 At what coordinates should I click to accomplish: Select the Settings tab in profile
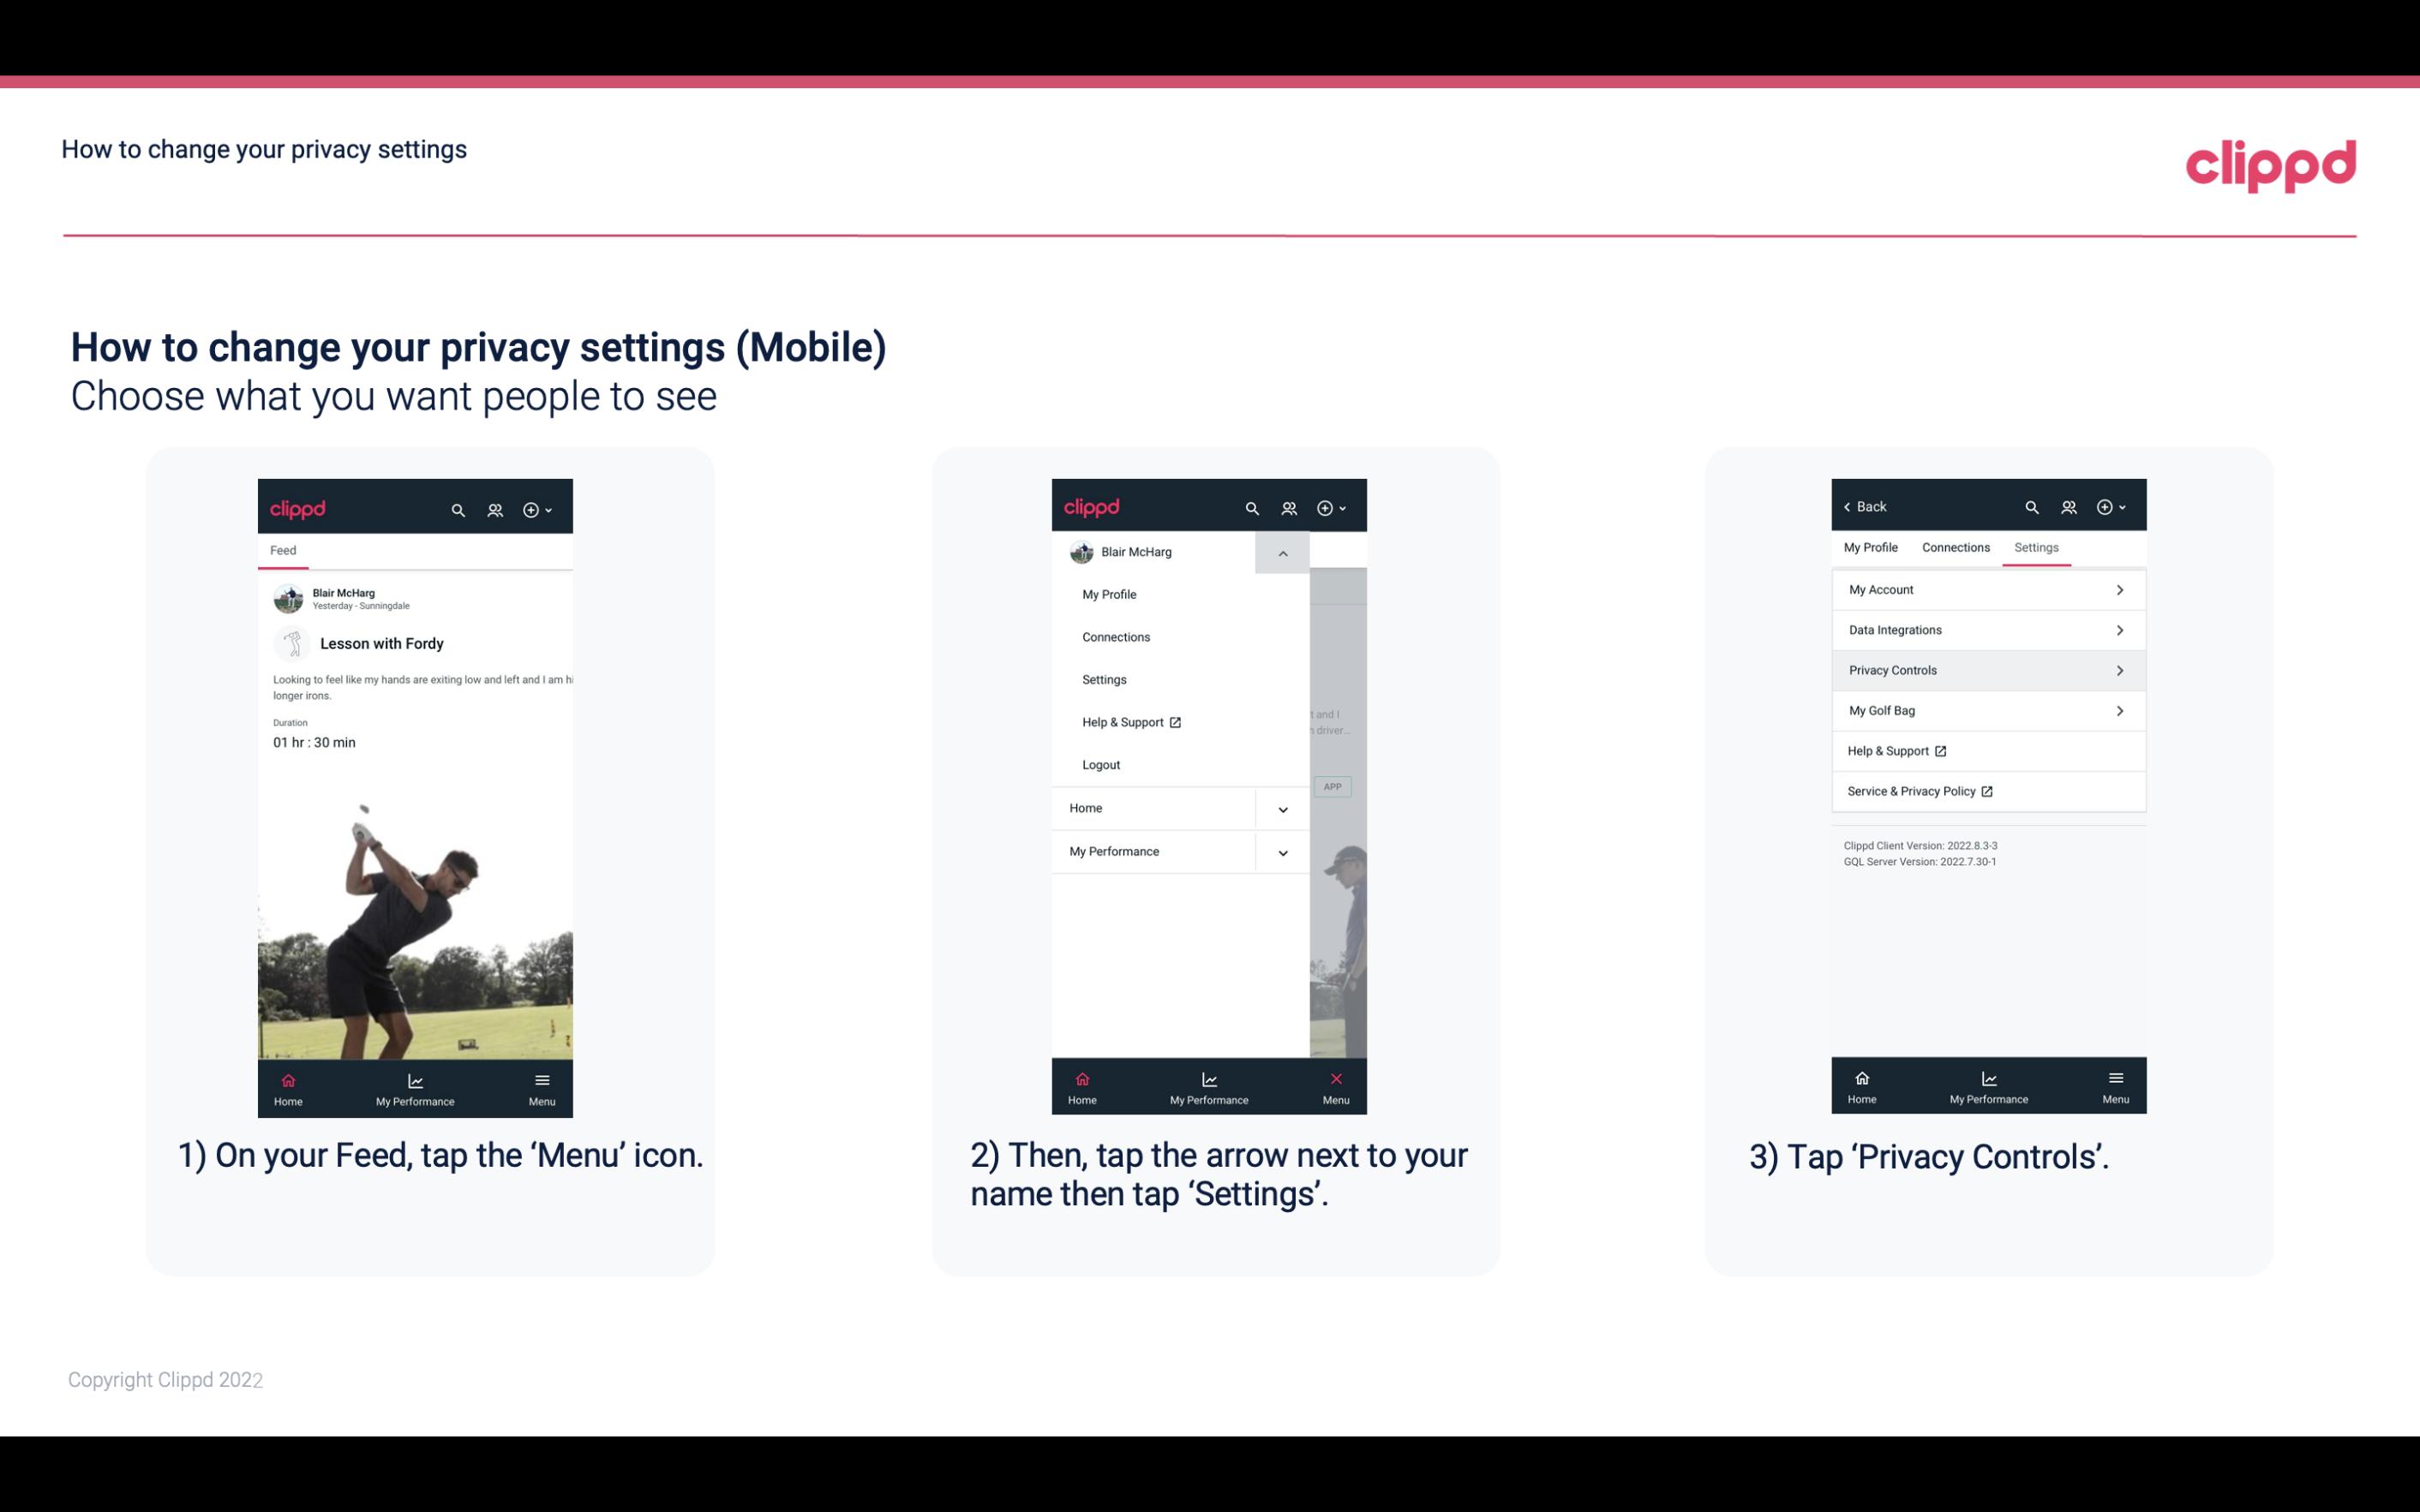coord(2037,547)
